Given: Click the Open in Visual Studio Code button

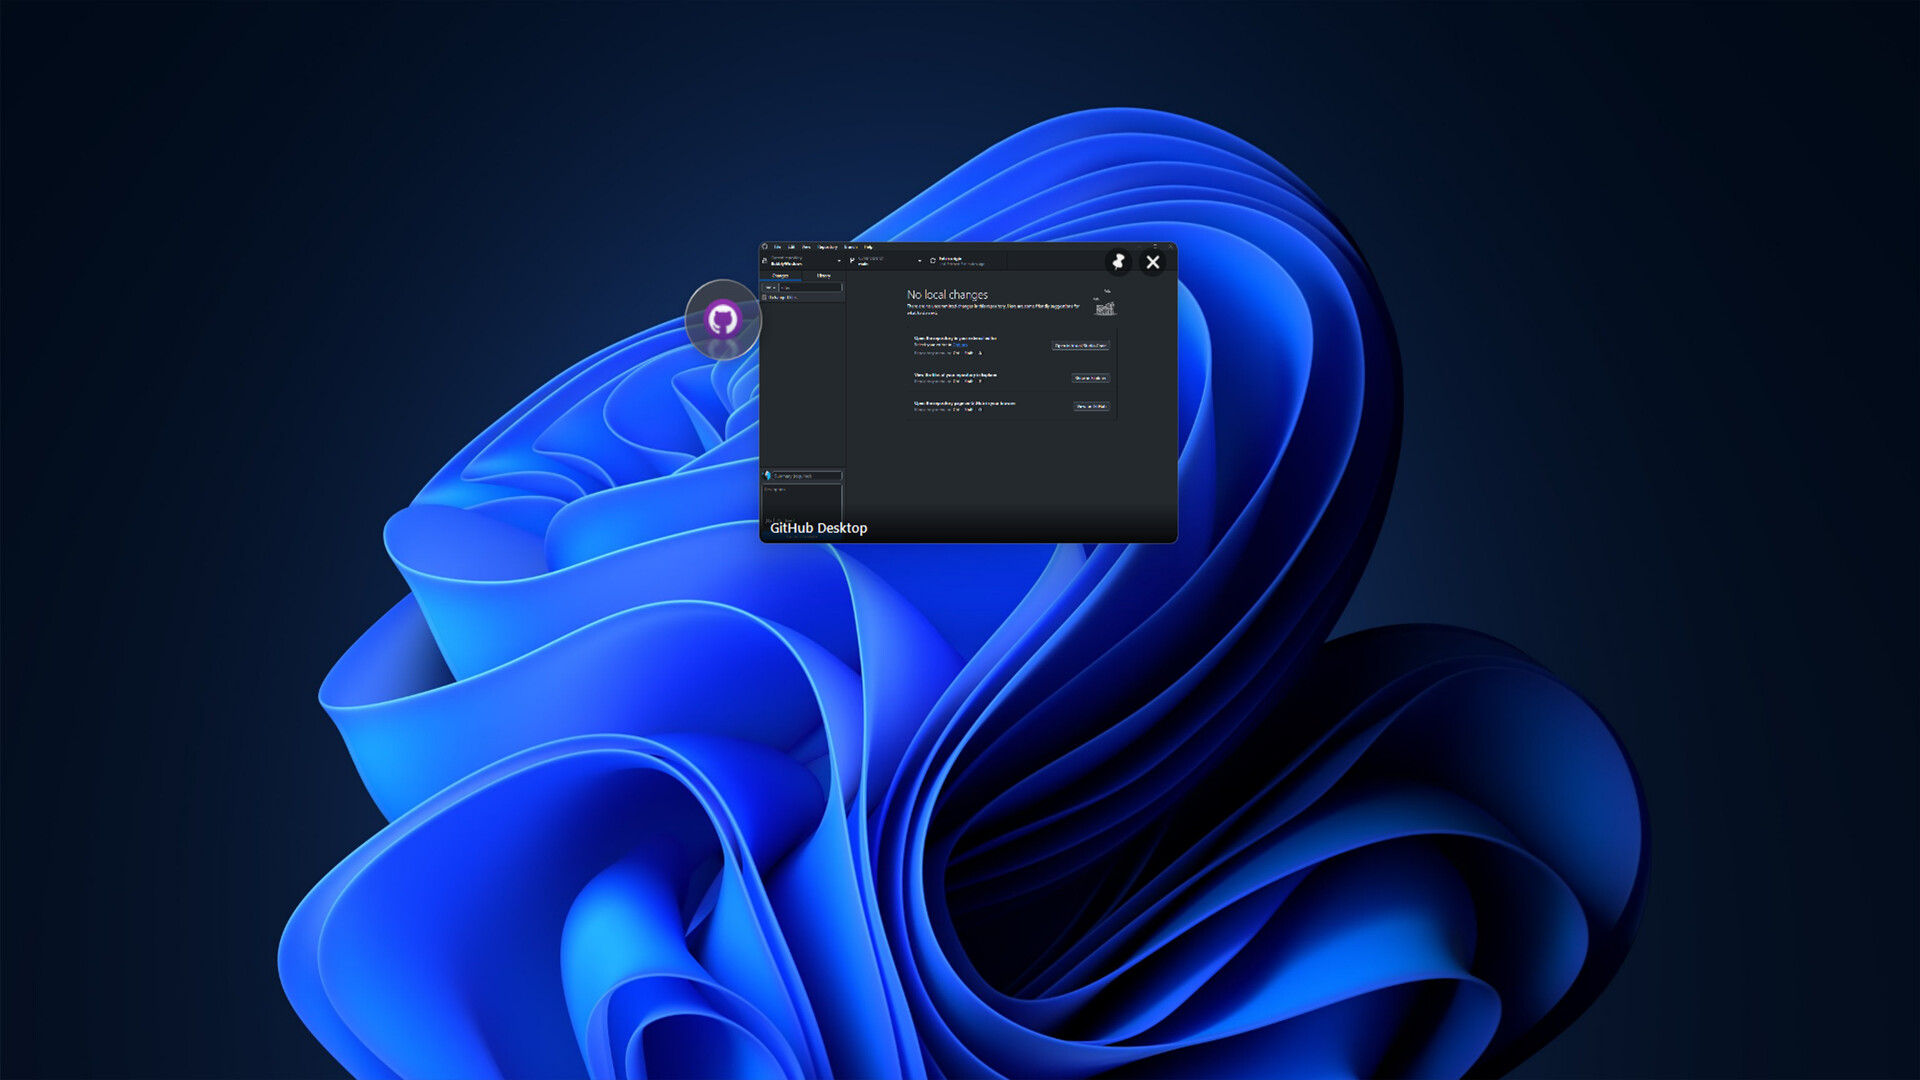Looking at the screenshot, I should (1081, 346).
